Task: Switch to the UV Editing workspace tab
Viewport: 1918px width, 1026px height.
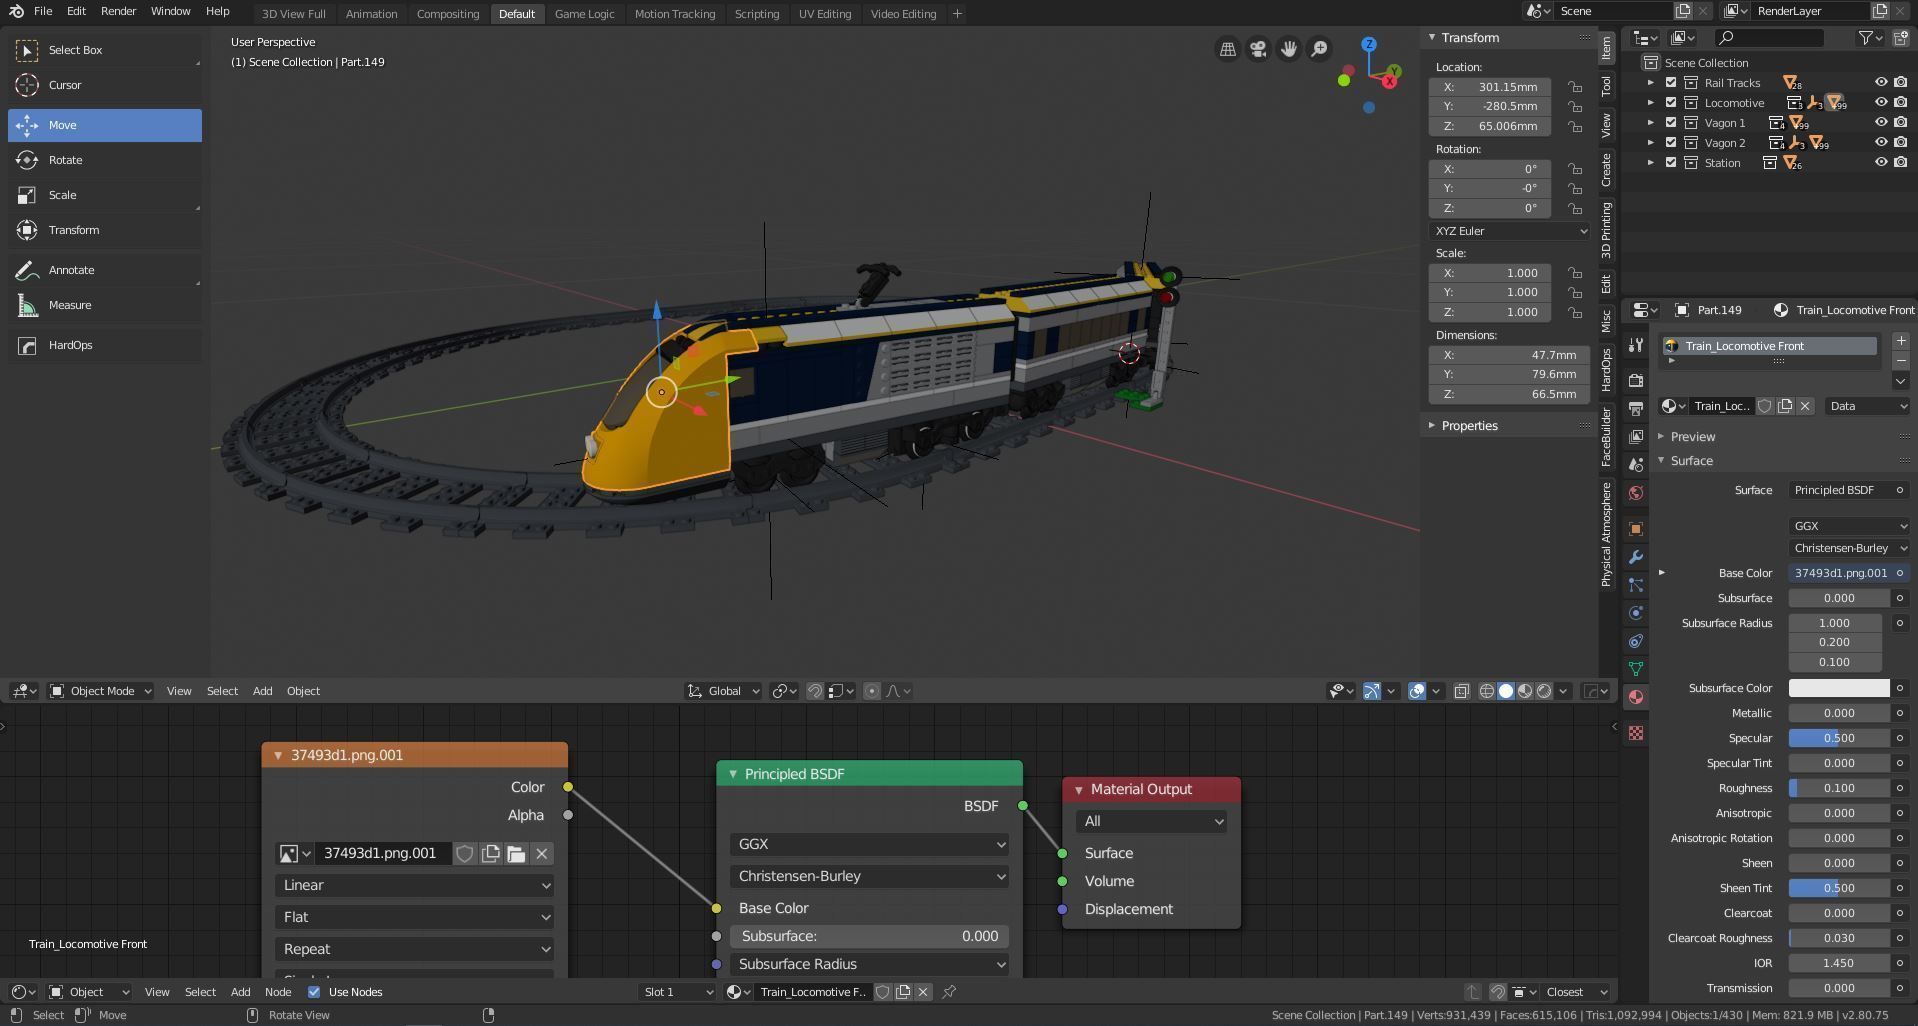Action: [x=824, y=14]
